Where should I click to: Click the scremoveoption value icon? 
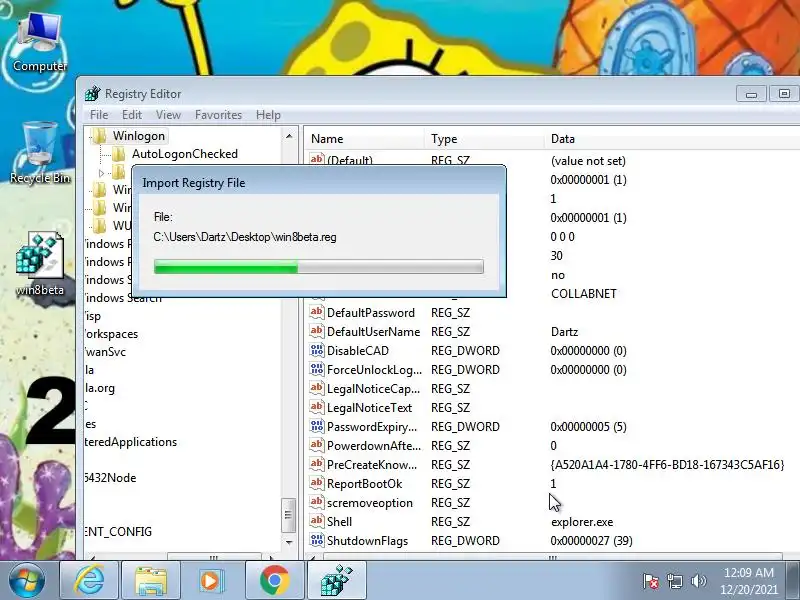point(316,502)
